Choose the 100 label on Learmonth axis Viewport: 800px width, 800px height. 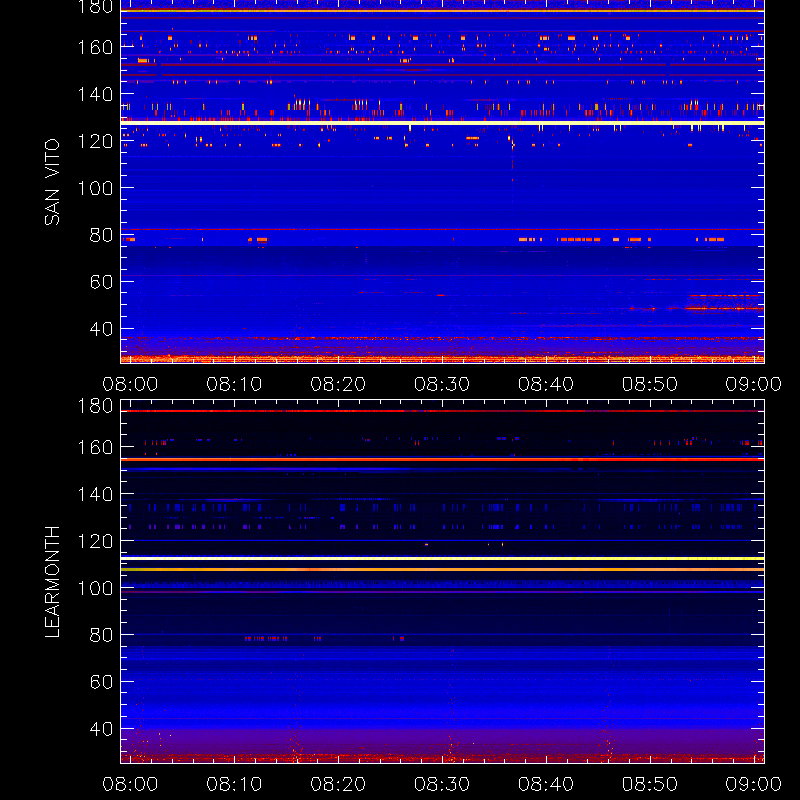click(x=95, y=588)
